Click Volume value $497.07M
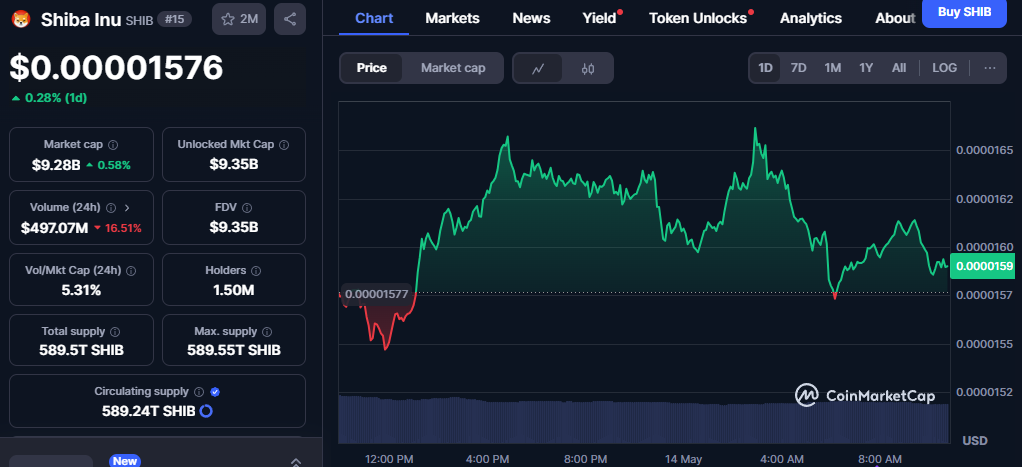 pyautogui.click(x=55, y=228)
